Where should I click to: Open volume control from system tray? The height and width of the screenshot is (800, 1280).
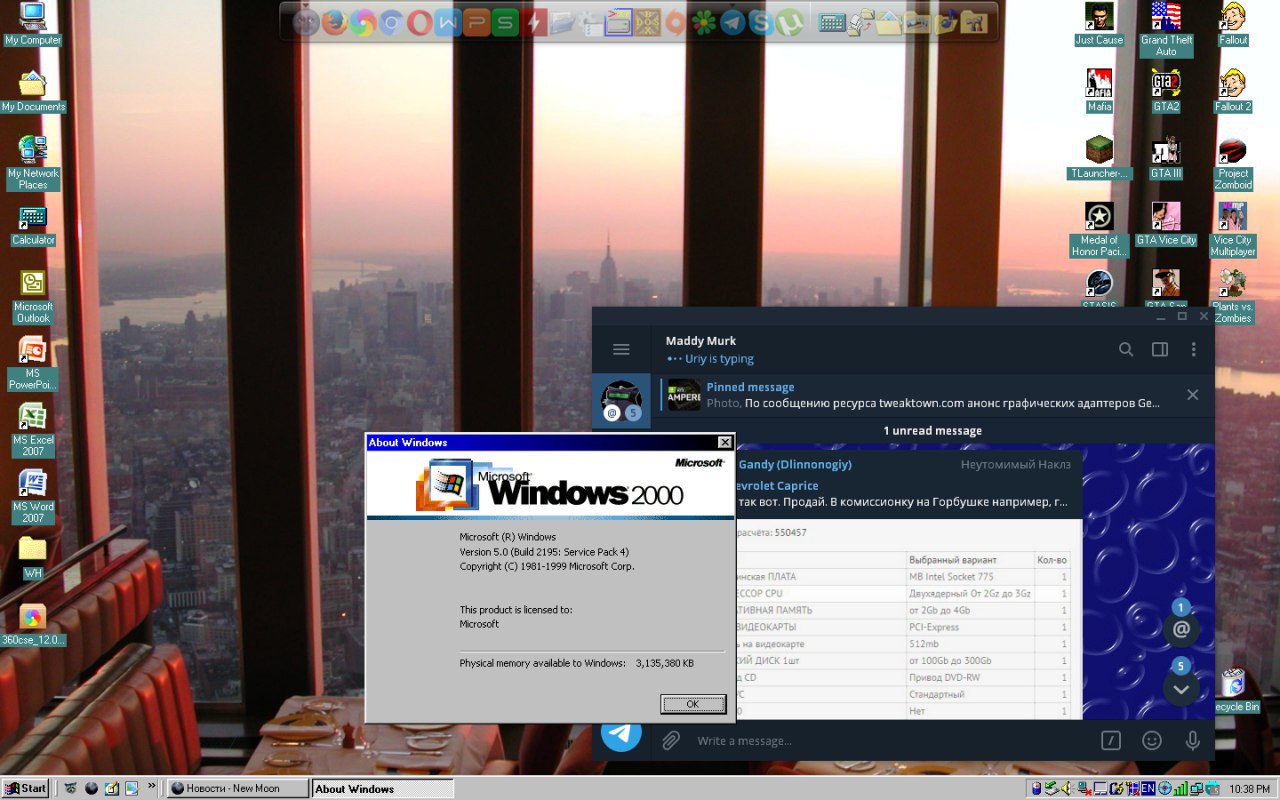pos(1066,788)
